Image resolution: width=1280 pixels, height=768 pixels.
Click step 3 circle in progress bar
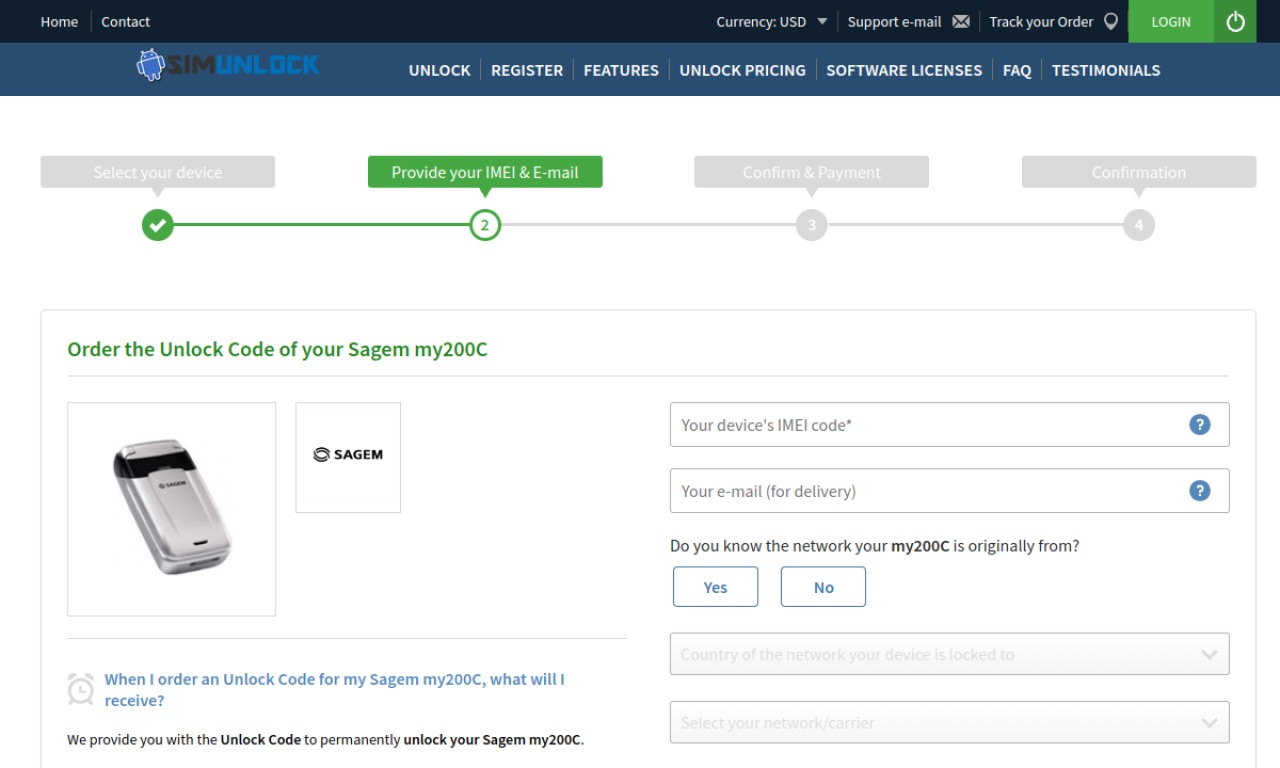point(812,225)
